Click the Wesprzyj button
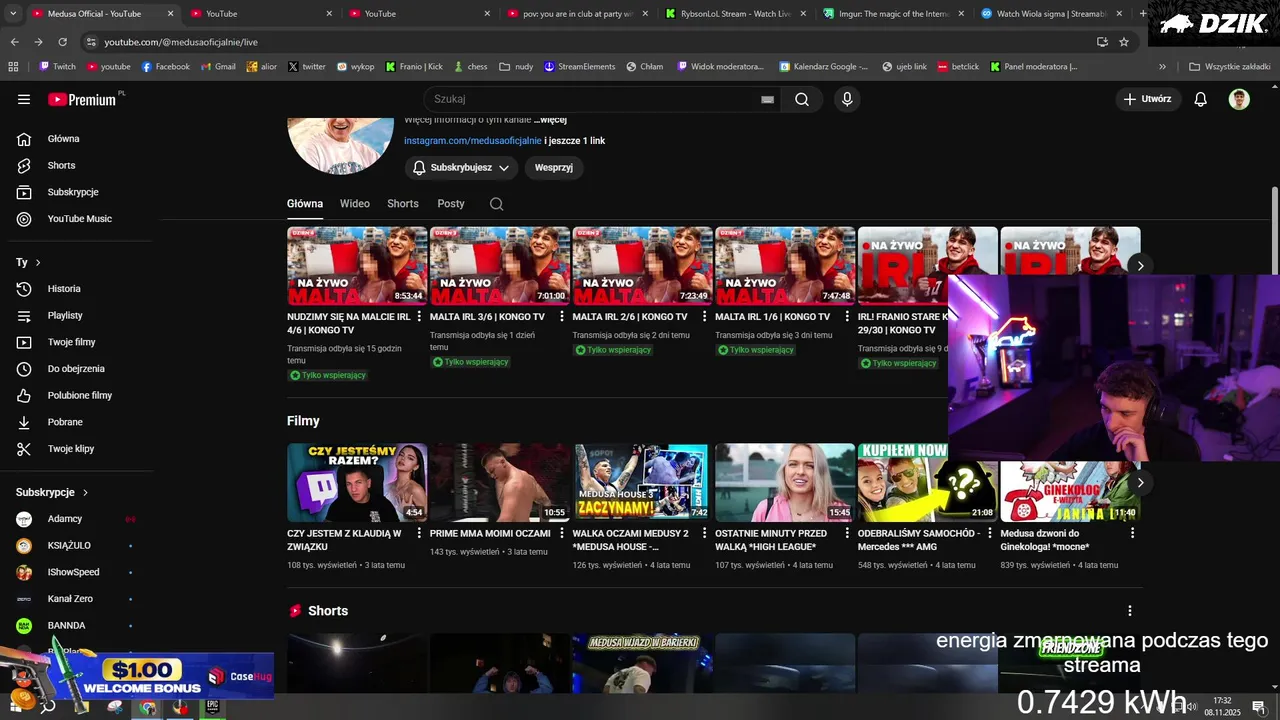Image resolution: width=1280 pixels, height=720 pixels. tap(554, 168)
